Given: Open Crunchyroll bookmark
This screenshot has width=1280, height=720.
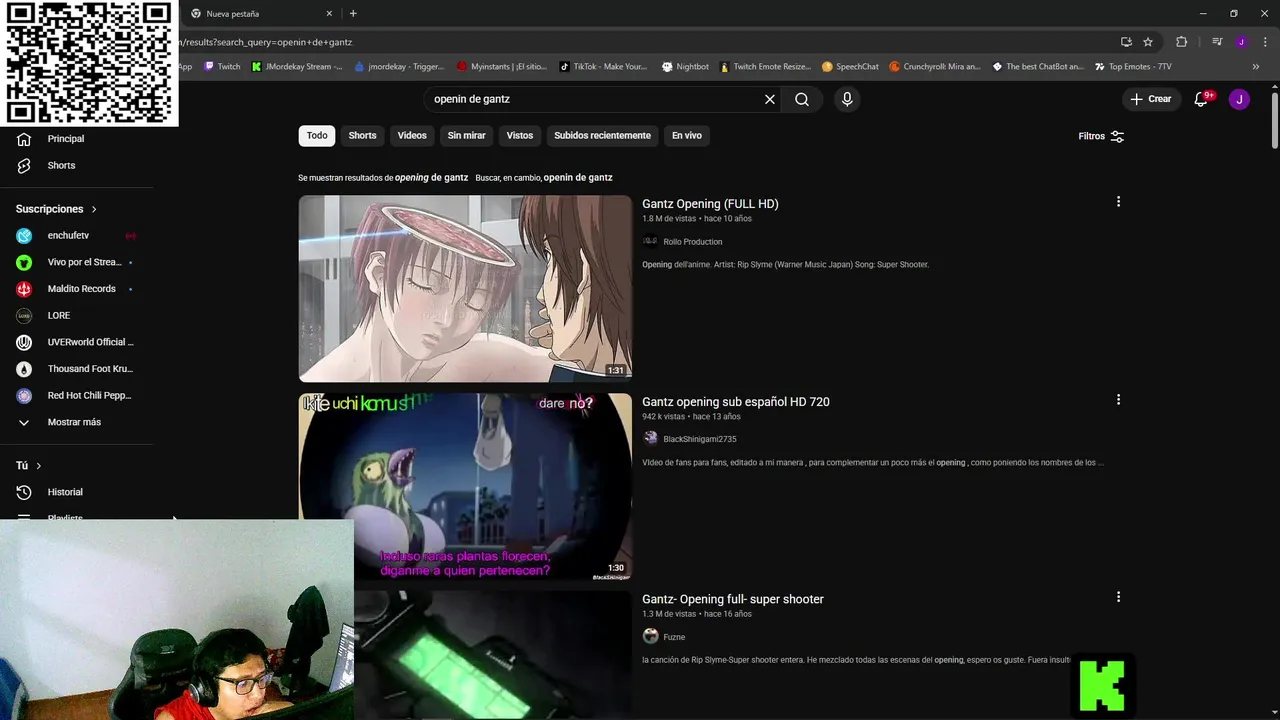Looking at the screenshot, I should (936, 67).
